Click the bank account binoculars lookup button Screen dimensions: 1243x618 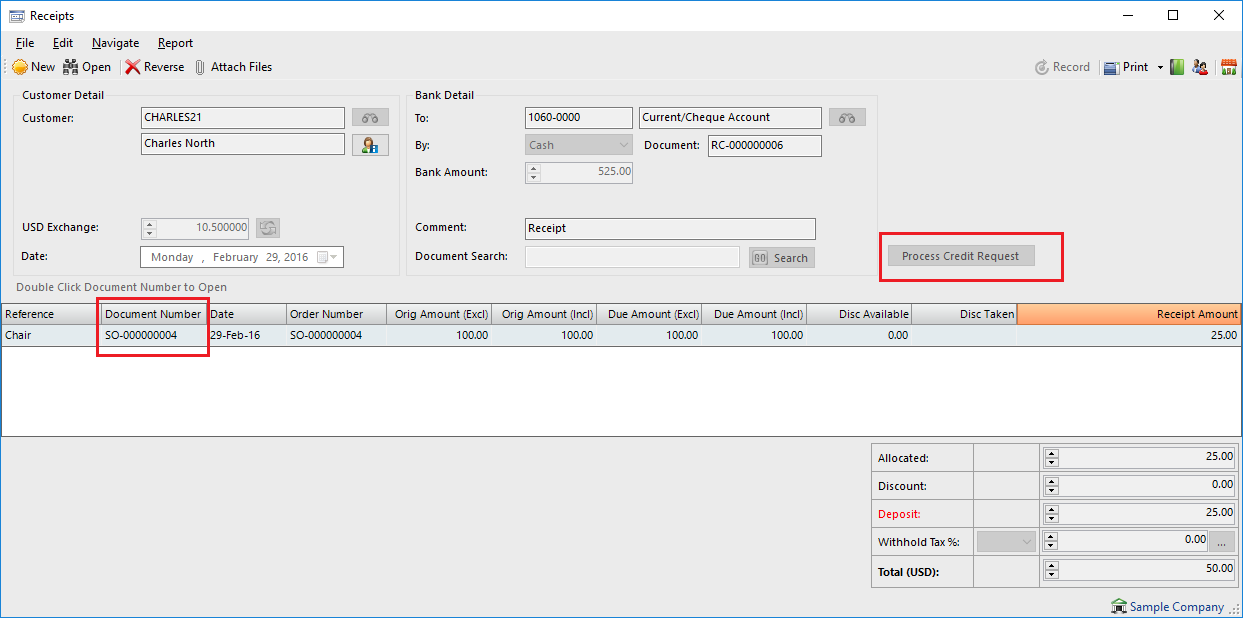coord(847,118)
